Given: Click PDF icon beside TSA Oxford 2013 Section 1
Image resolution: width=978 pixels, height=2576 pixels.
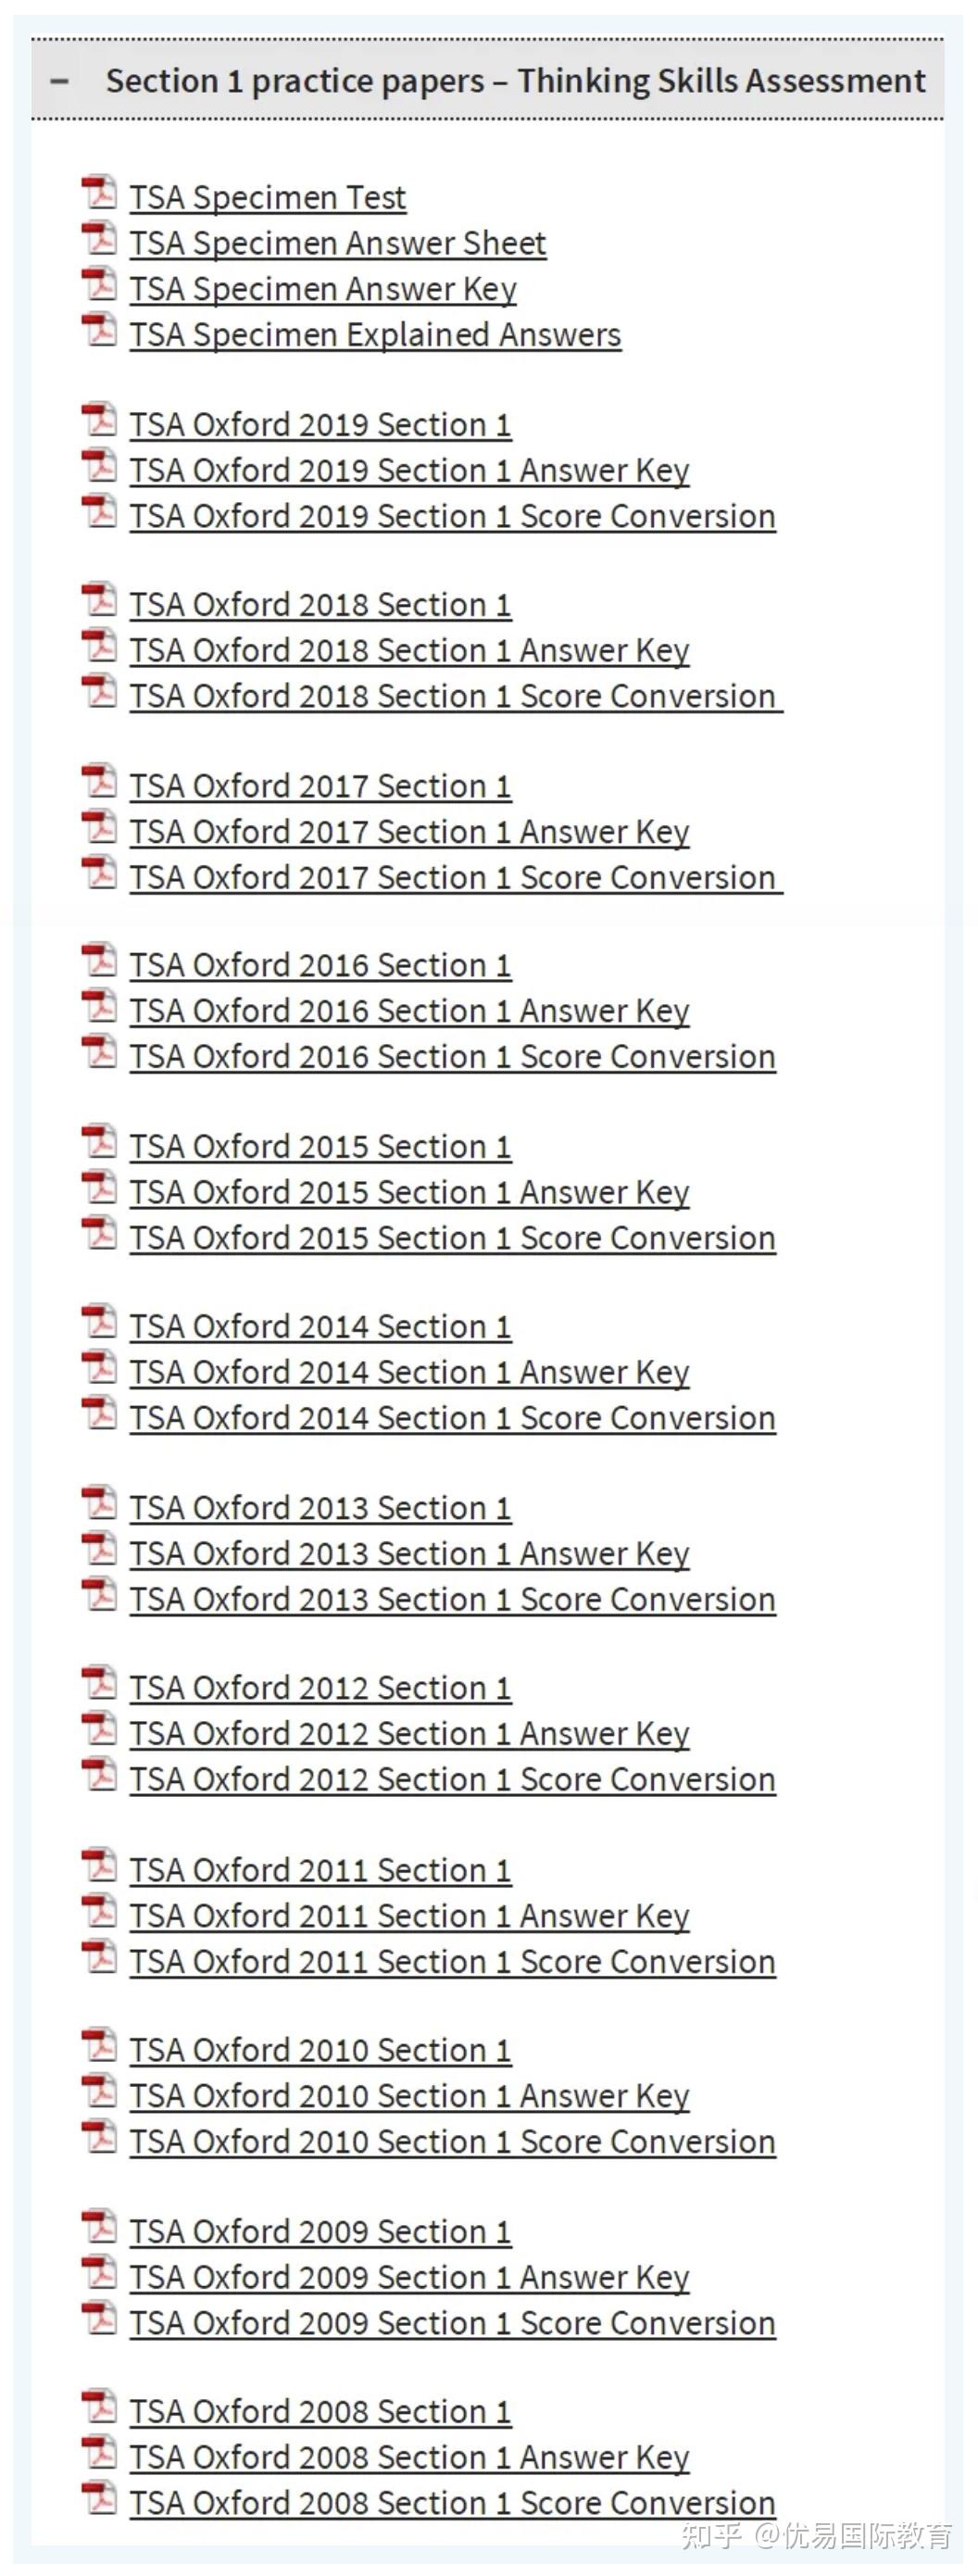Looking at the screenshot, I should [99, 1503].
